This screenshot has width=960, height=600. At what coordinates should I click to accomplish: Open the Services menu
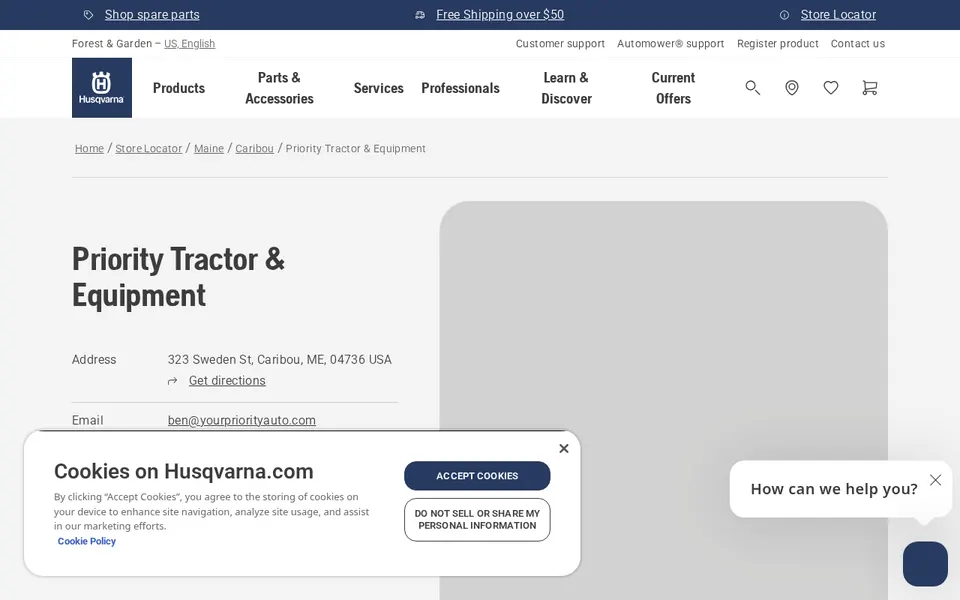(378, 88)
